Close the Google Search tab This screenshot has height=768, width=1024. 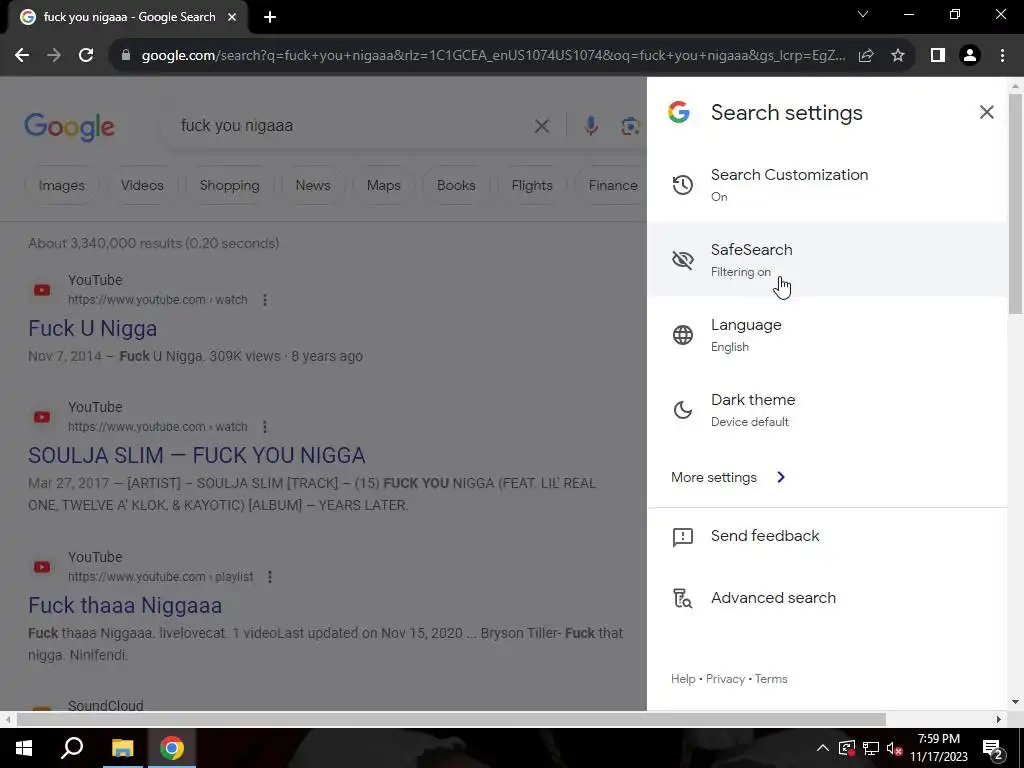coord(232,18)
